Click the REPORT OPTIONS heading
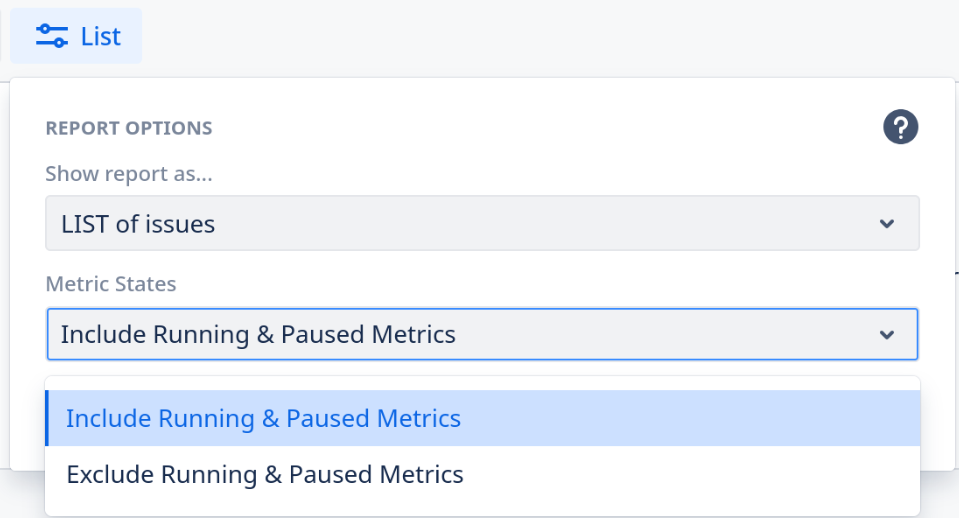The height and width of the screenshot is (518, 959). [129, 128]
